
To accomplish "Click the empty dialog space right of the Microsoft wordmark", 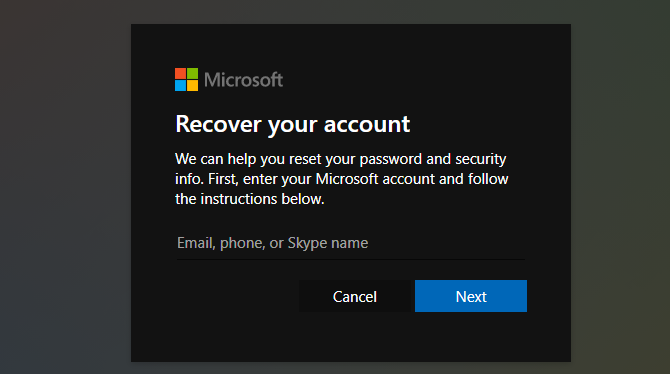I will [425, 80].
